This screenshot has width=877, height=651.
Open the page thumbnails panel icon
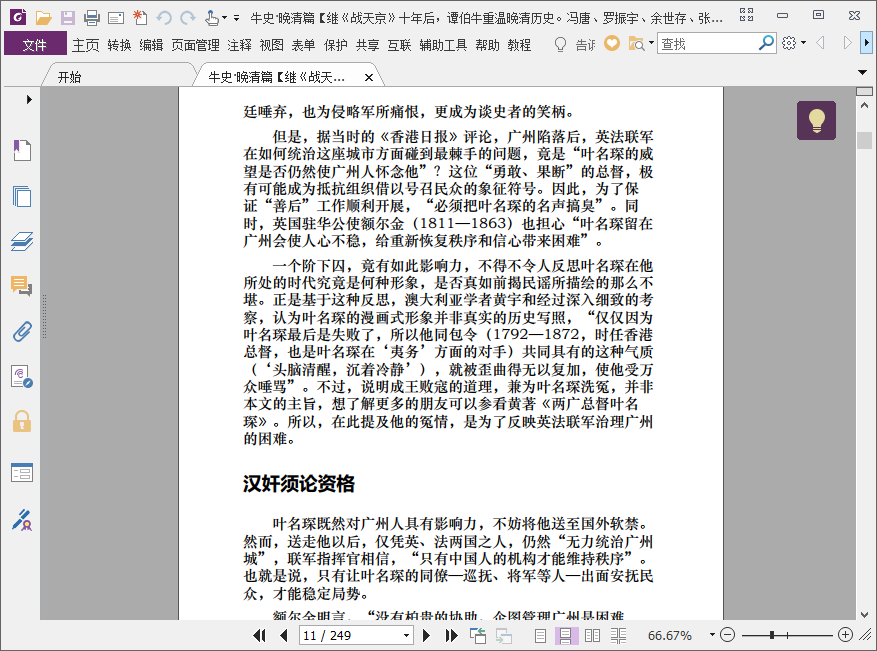(x=22, y=196)
